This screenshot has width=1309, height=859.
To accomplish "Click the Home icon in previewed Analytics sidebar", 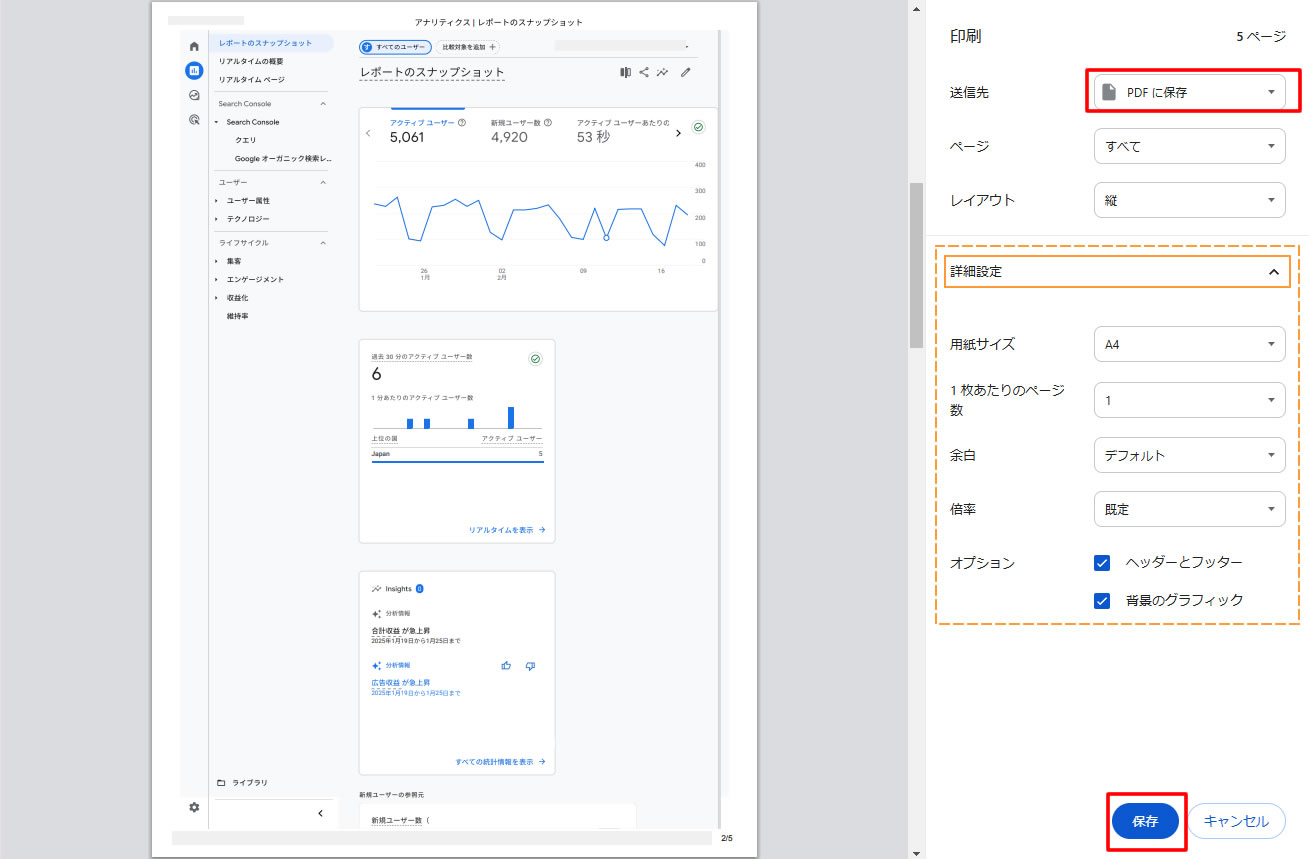I will coord(194,46).
